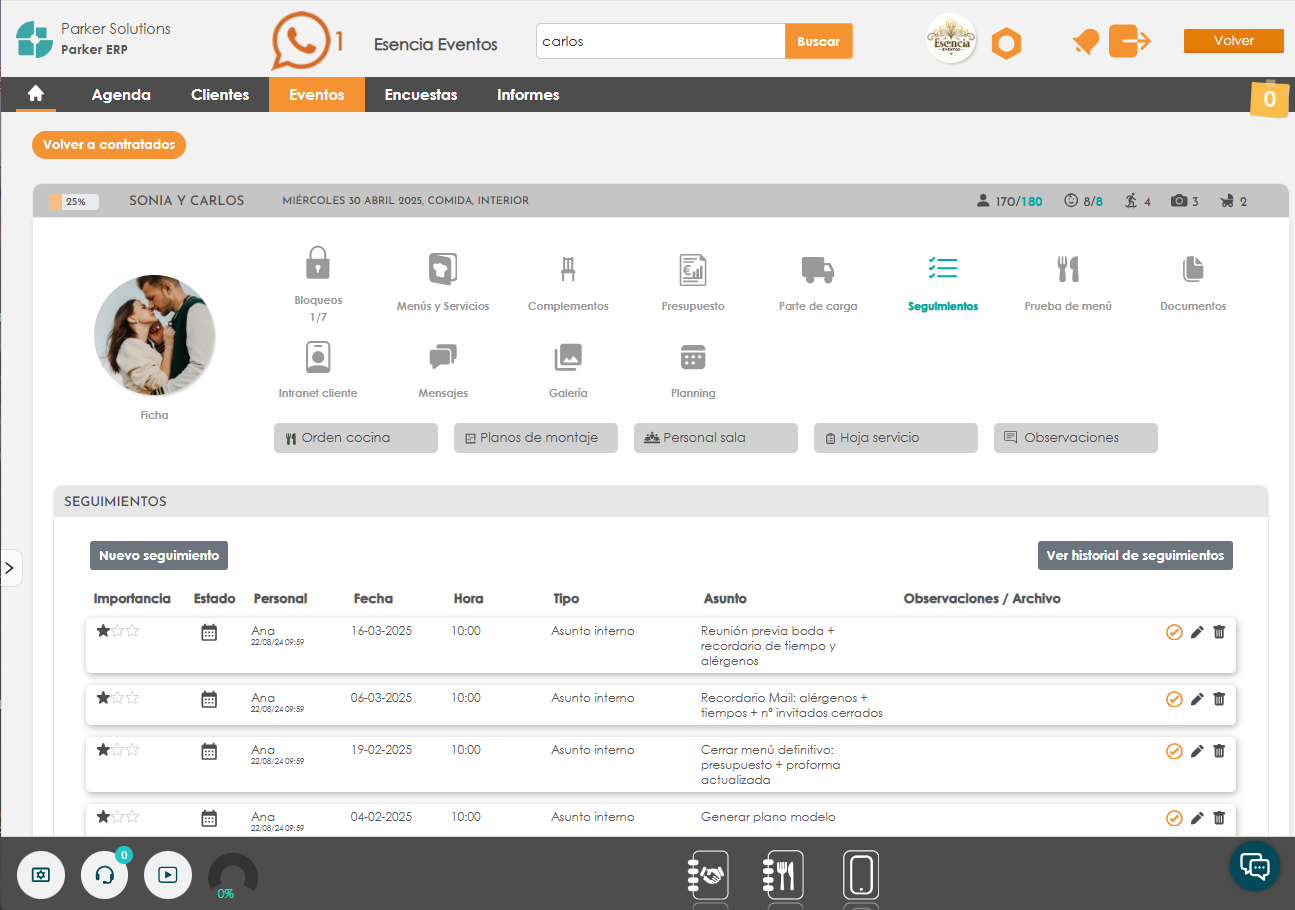Open the Bloqueos padlock icon
1295x910 pixels.
tap(318, 263)
